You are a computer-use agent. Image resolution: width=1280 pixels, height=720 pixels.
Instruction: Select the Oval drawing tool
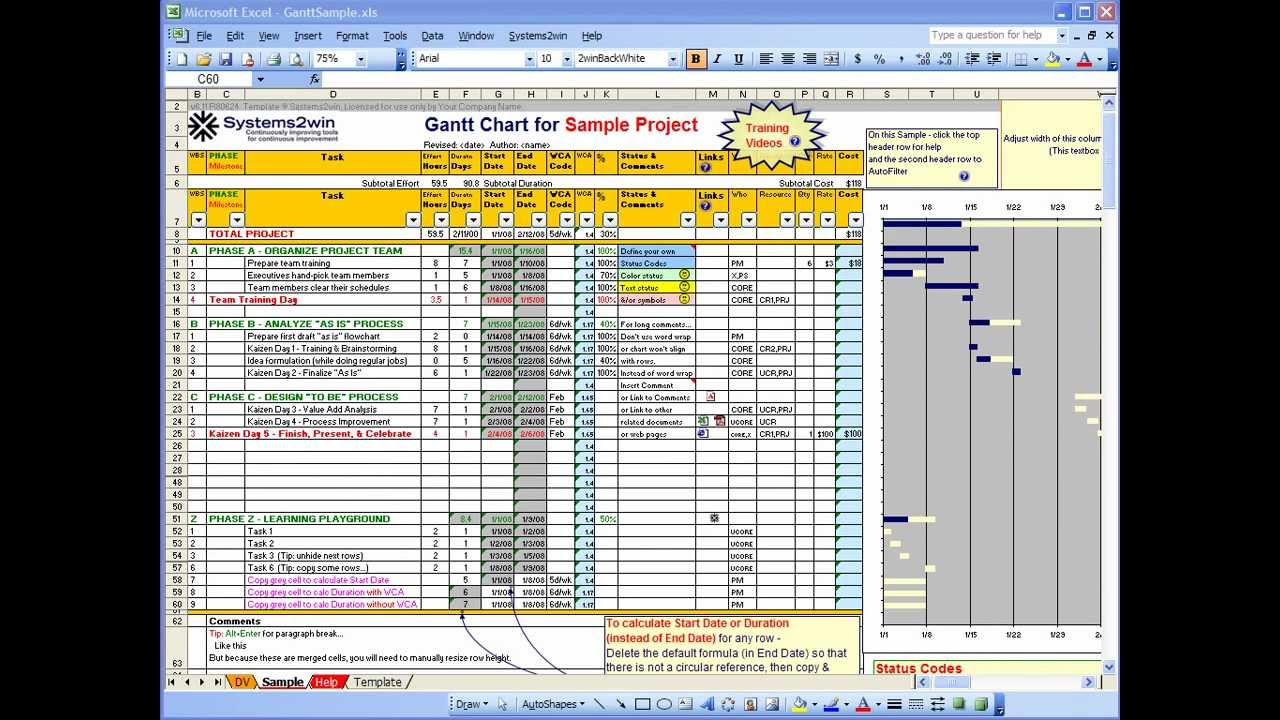664,704
